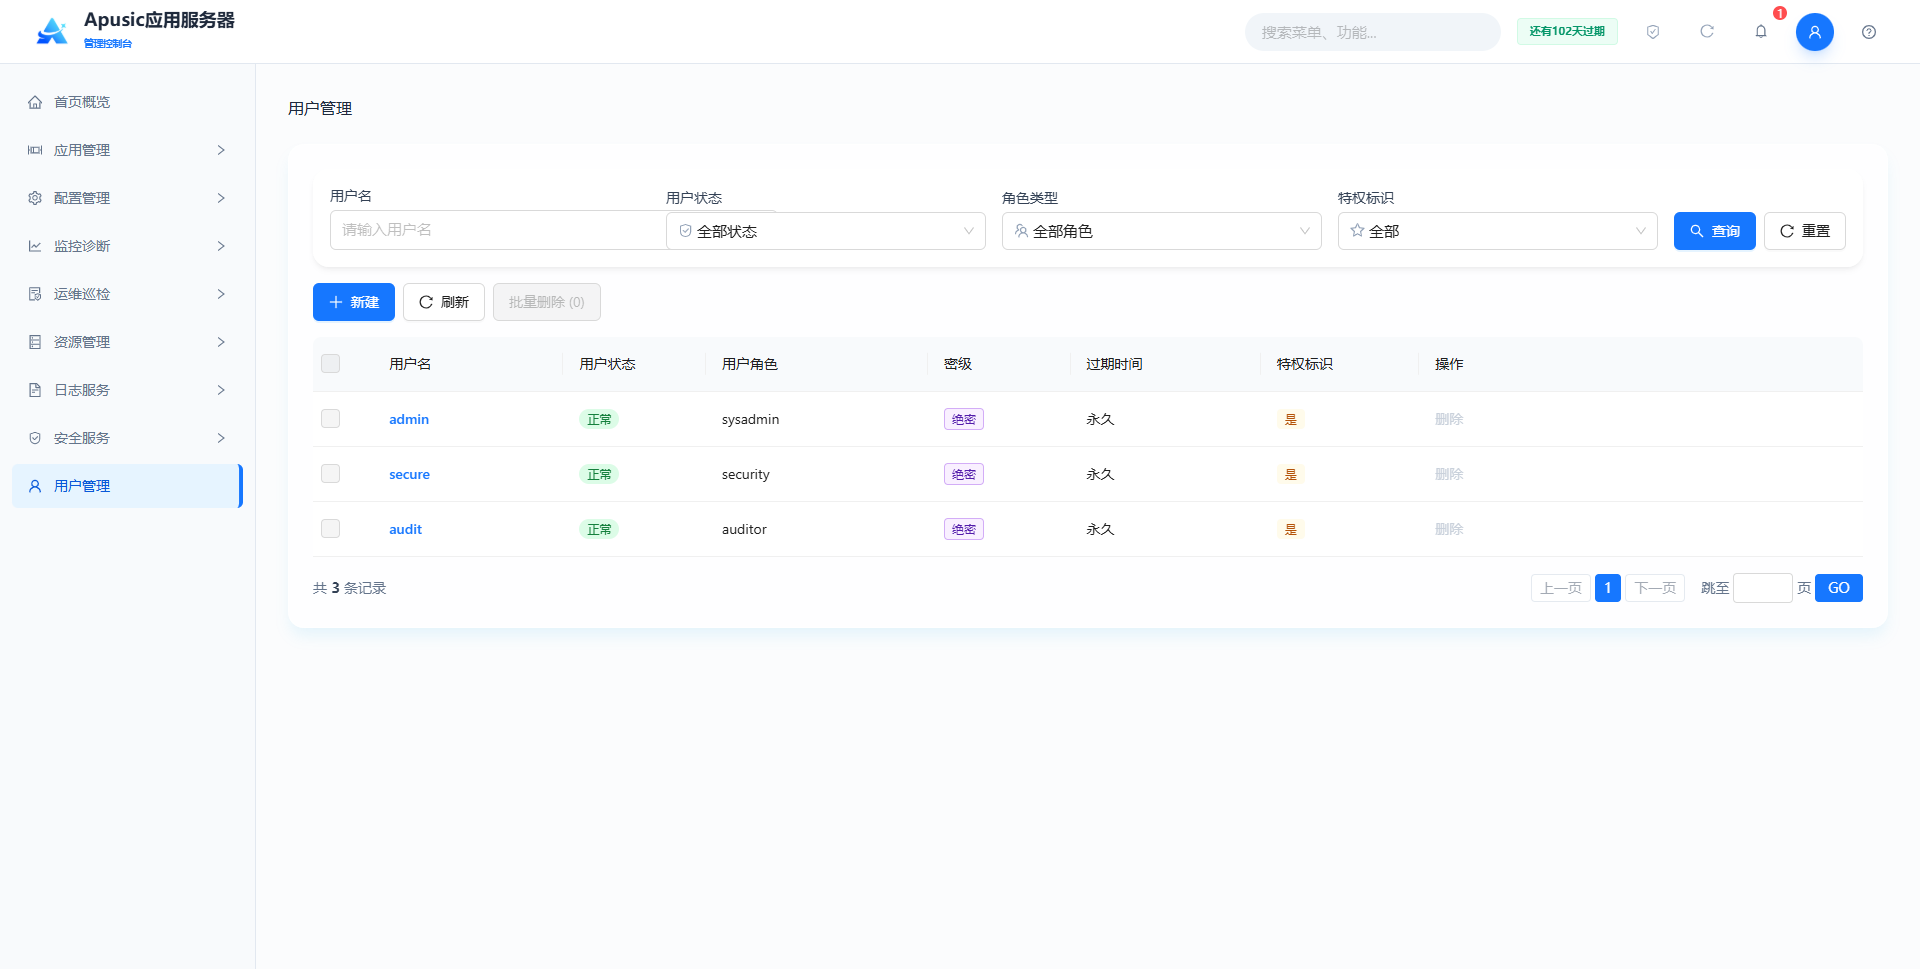Screen dimensions: 1920x969
Task: Open the 特权标识 全部 dropdown
Action: click(1498, 231)
